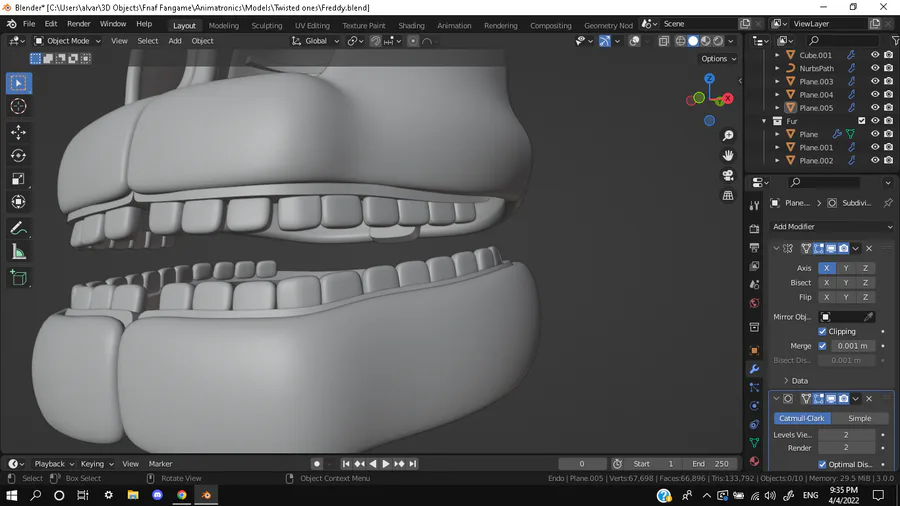Toggle mirror Axis Y
Image resolution: width=900 pixels, height=506 pixels.
(845, 268)
